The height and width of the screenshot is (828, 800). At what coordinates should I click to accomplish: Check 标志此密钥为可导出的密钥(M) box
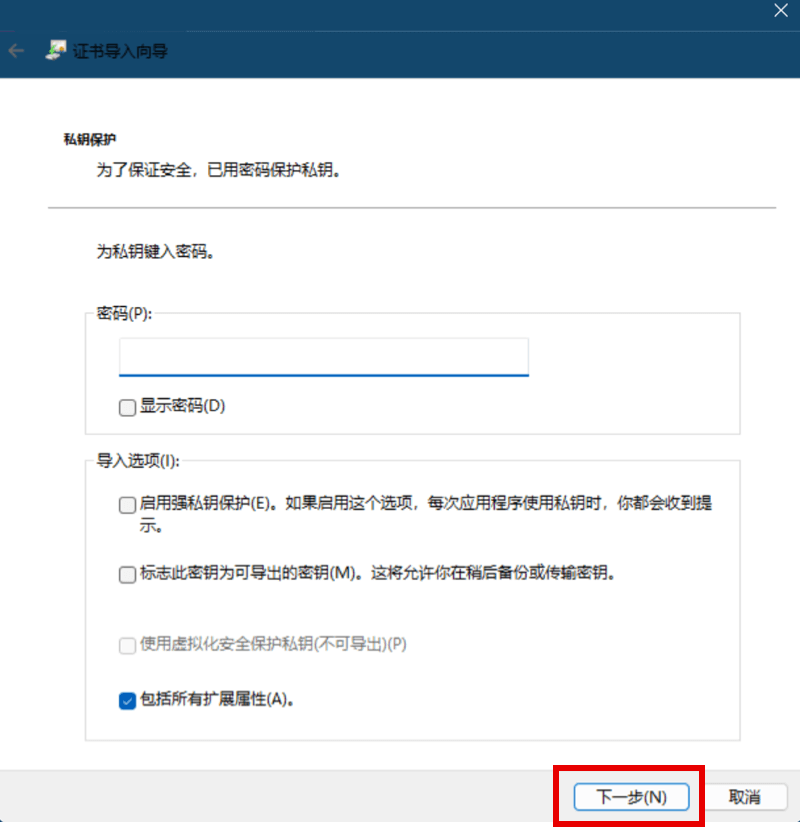tap(127, 574)
